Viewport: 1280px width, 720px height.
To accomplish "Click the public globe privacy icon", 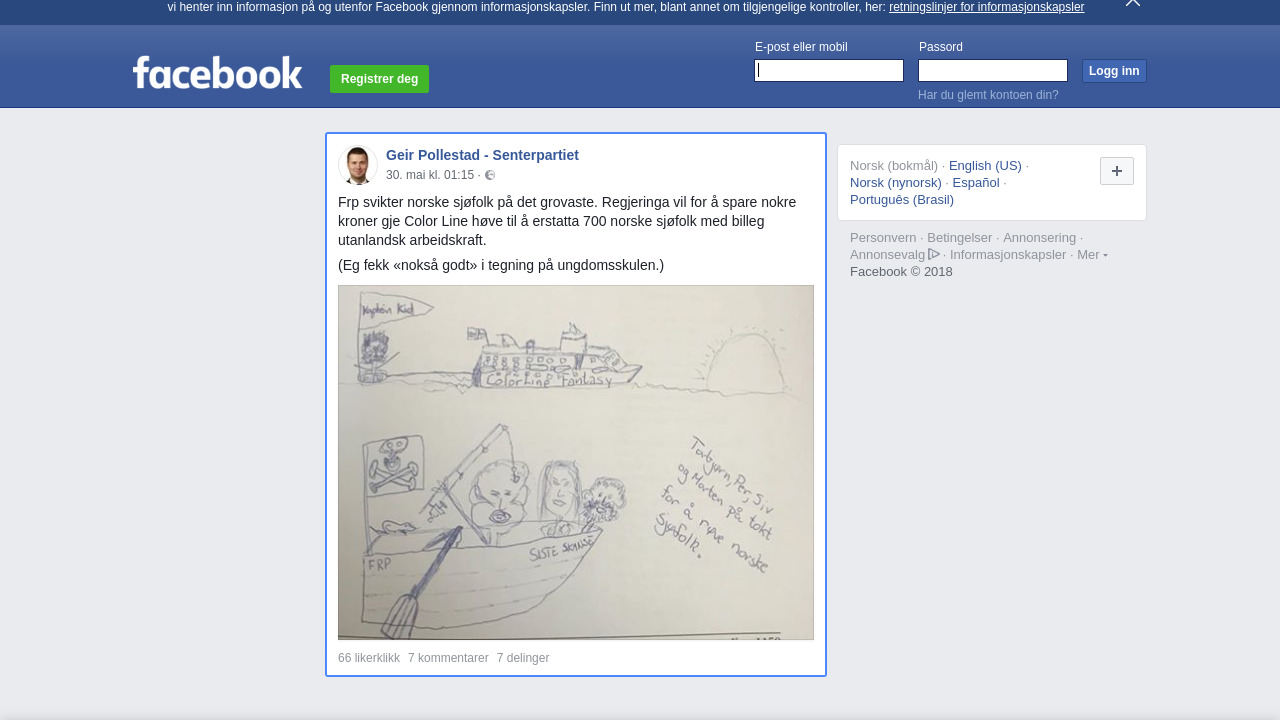I will click(490, 175).
